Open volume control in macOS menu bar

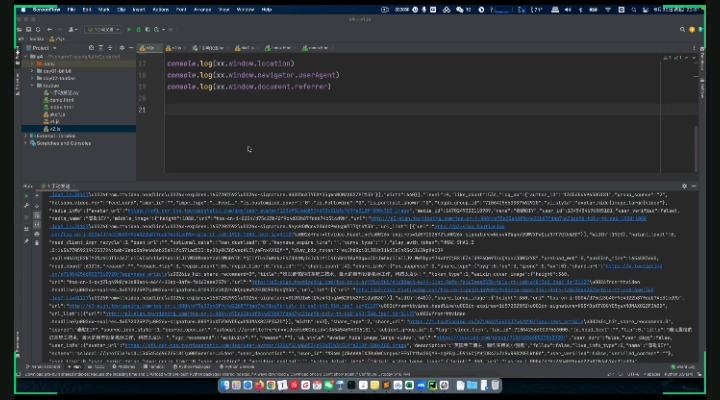point(568,10)
